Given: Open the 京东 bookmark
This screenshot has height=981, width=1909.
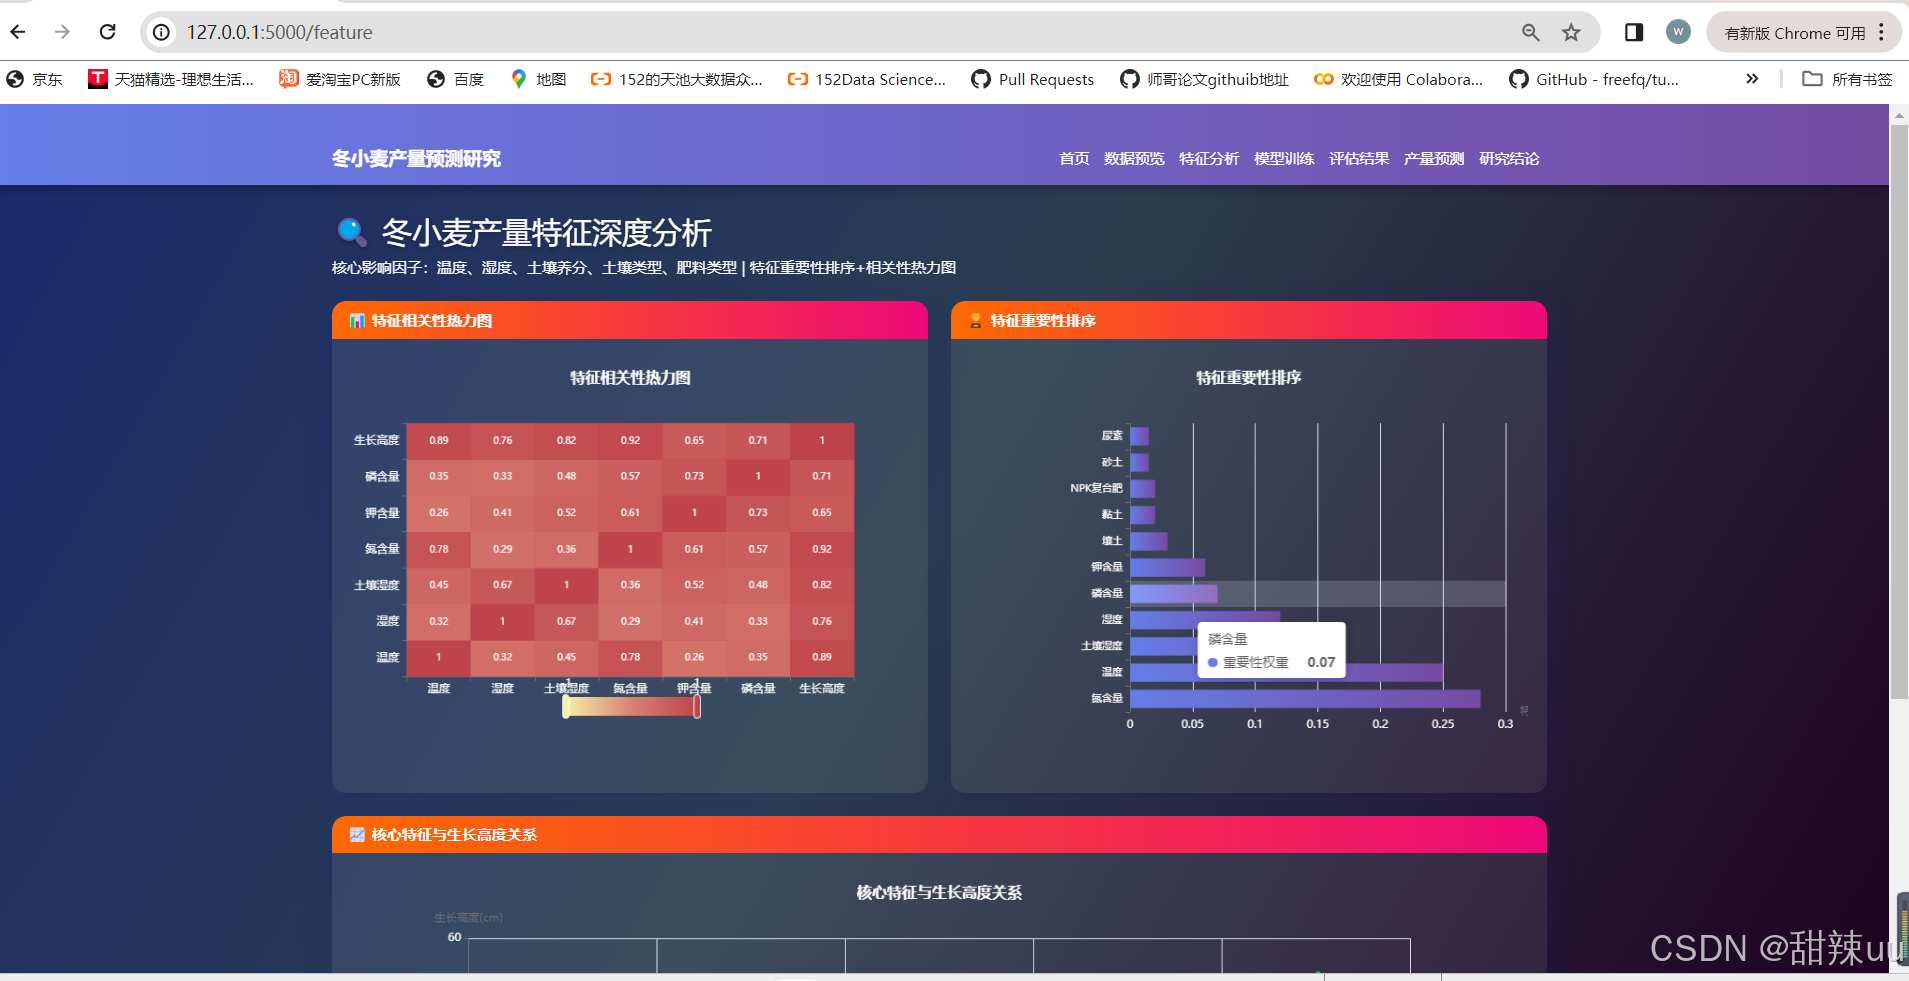Looking at the screenshot, I should [x=34, y=79].
